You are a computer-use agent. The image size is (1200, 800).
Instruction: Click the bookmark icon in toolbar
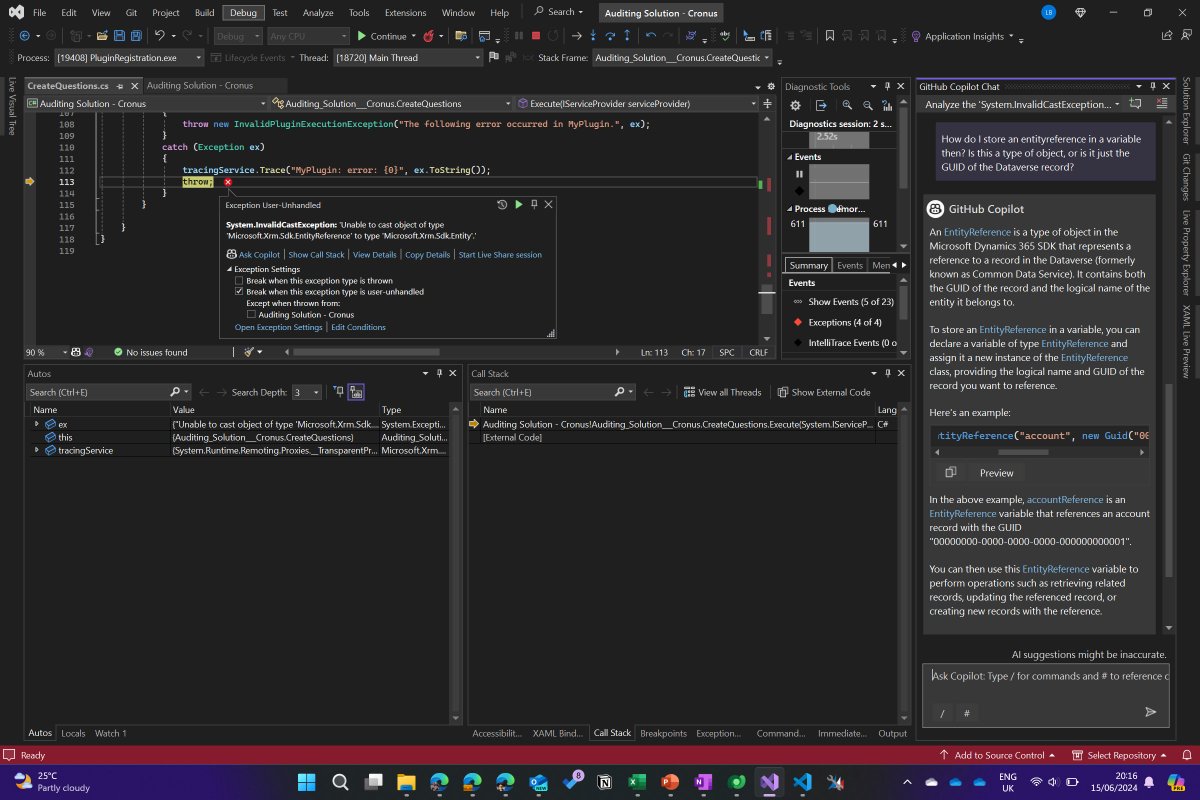click(x=830, y=36)
